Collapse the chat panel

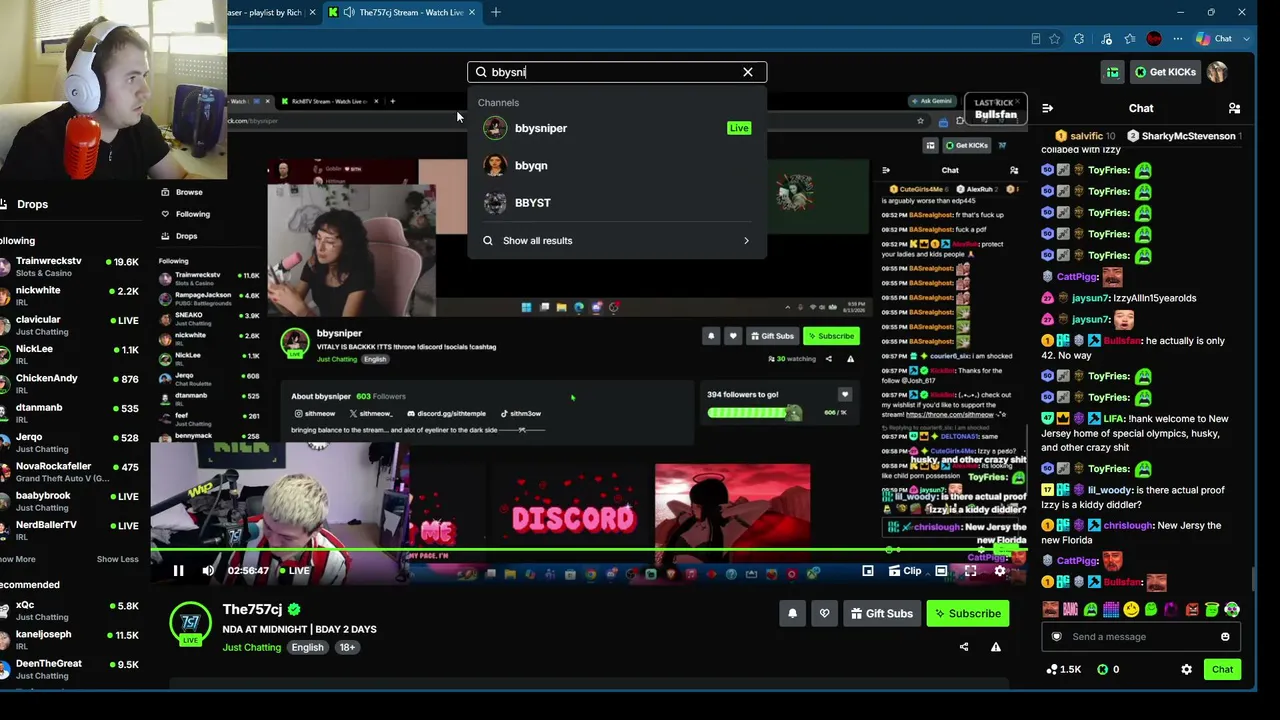coord(1047,108)
